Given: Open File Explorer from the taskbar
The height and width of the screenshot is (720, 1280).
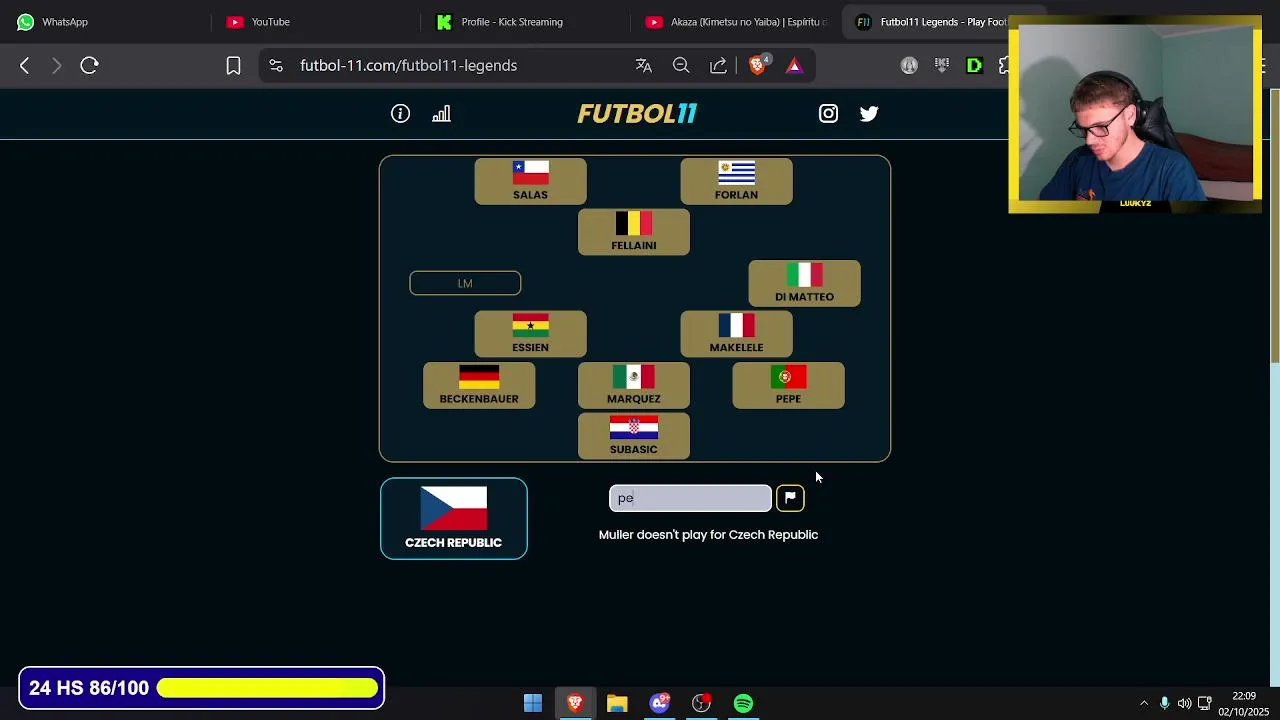Looking at the screenshot, I should coord(617,703).
